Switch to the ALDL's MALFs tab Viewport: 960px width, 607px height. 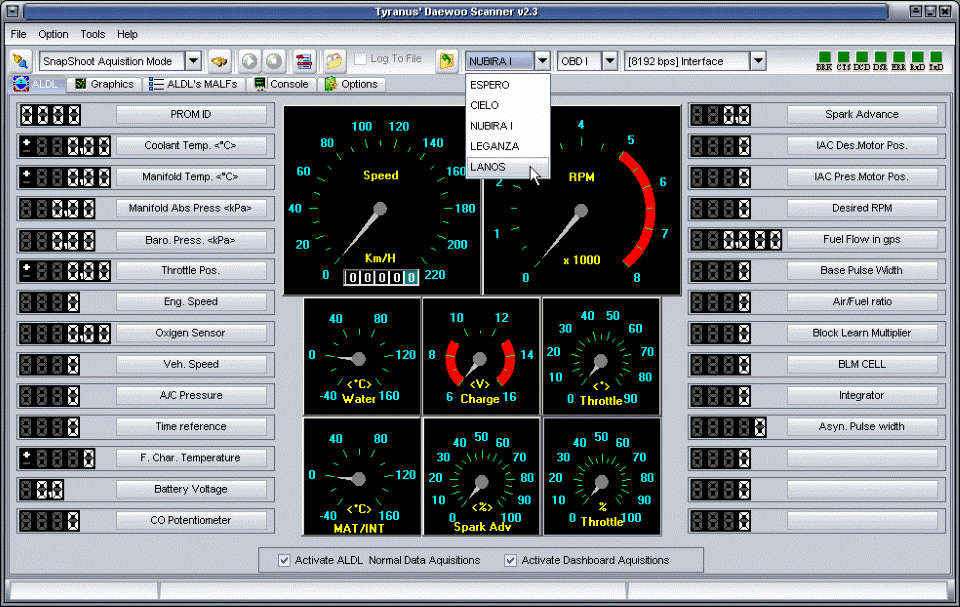pos(194,84)
